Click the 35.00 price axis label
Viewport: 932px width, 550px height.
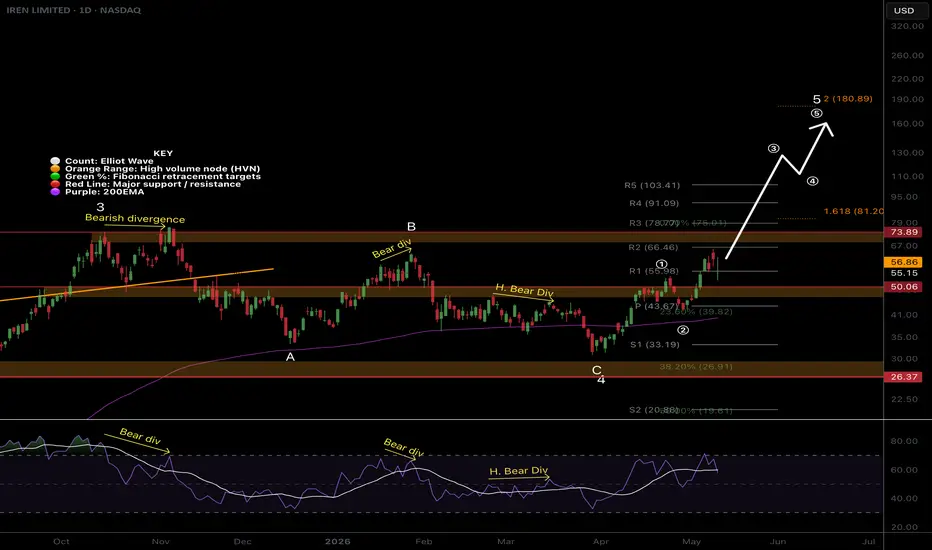[904, 337]
